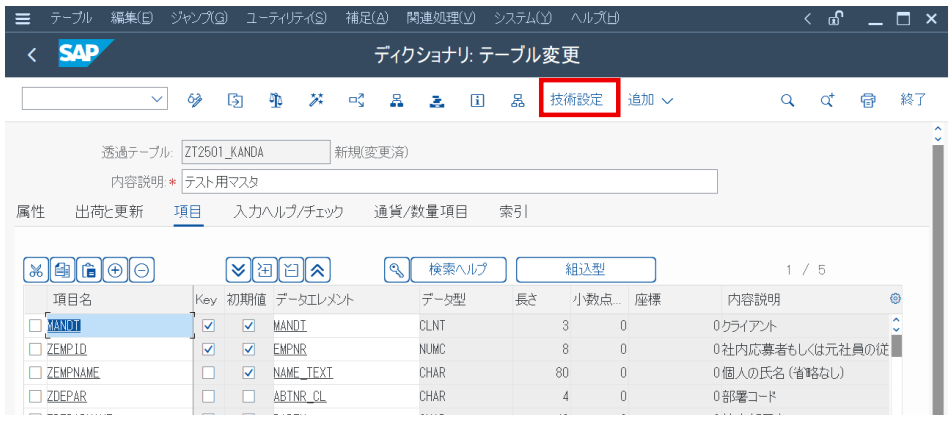This screenshot has width=950, height=432.
Task: Click the 内容説明 input field
Action: (x=449, y=182)
